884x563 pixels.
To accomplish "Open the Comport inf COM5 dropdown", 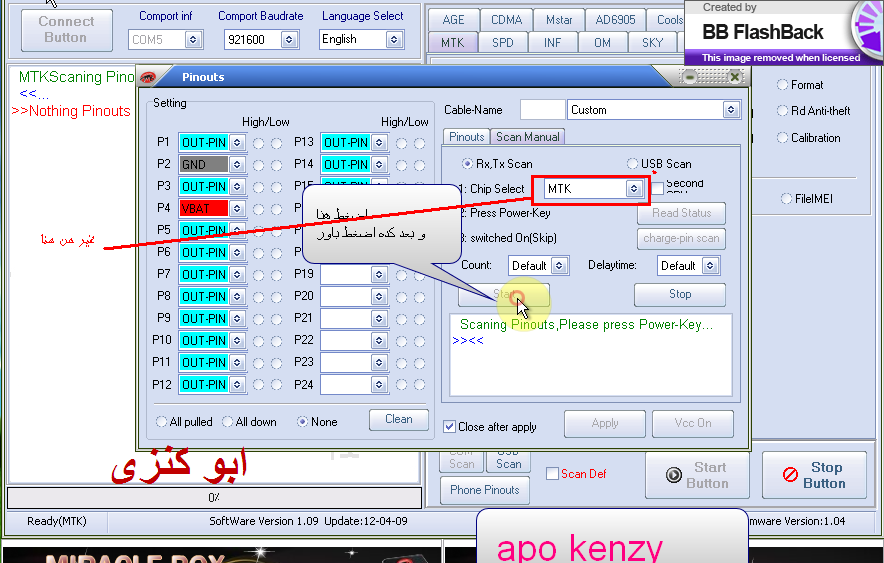I will click(x=193, y=40).
